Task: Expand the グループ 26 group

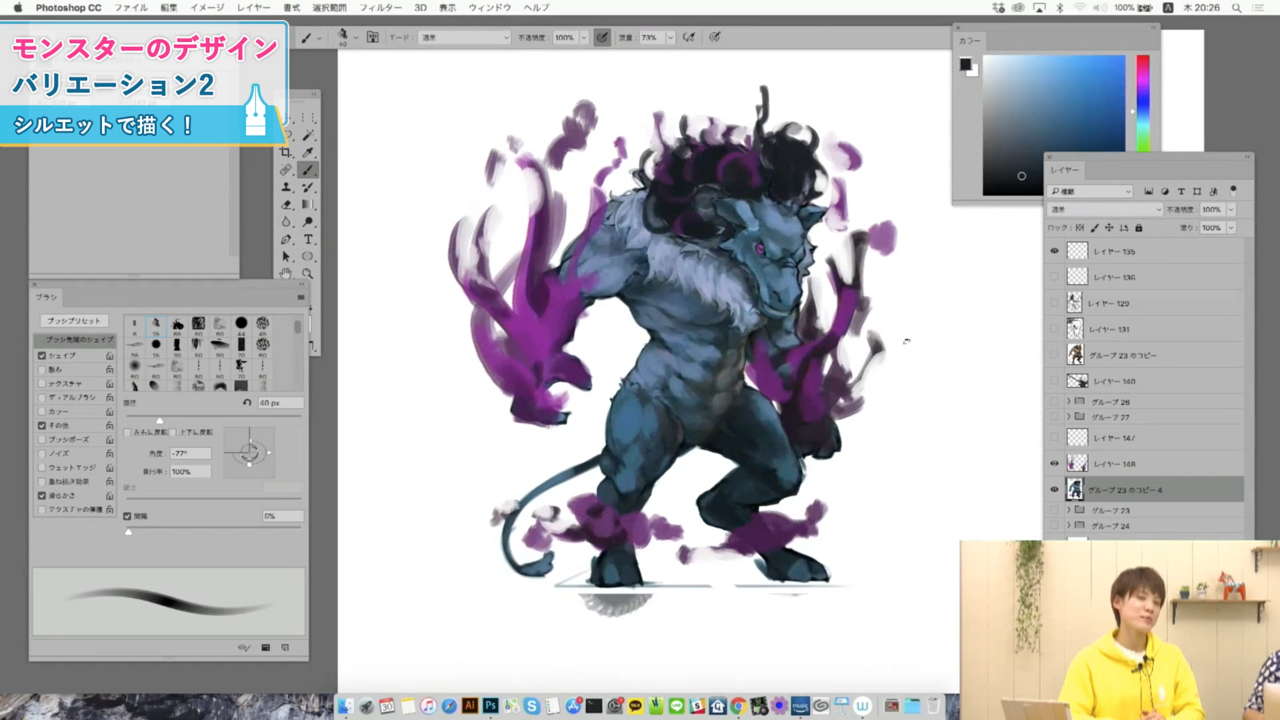Action: pos(1068,399)
